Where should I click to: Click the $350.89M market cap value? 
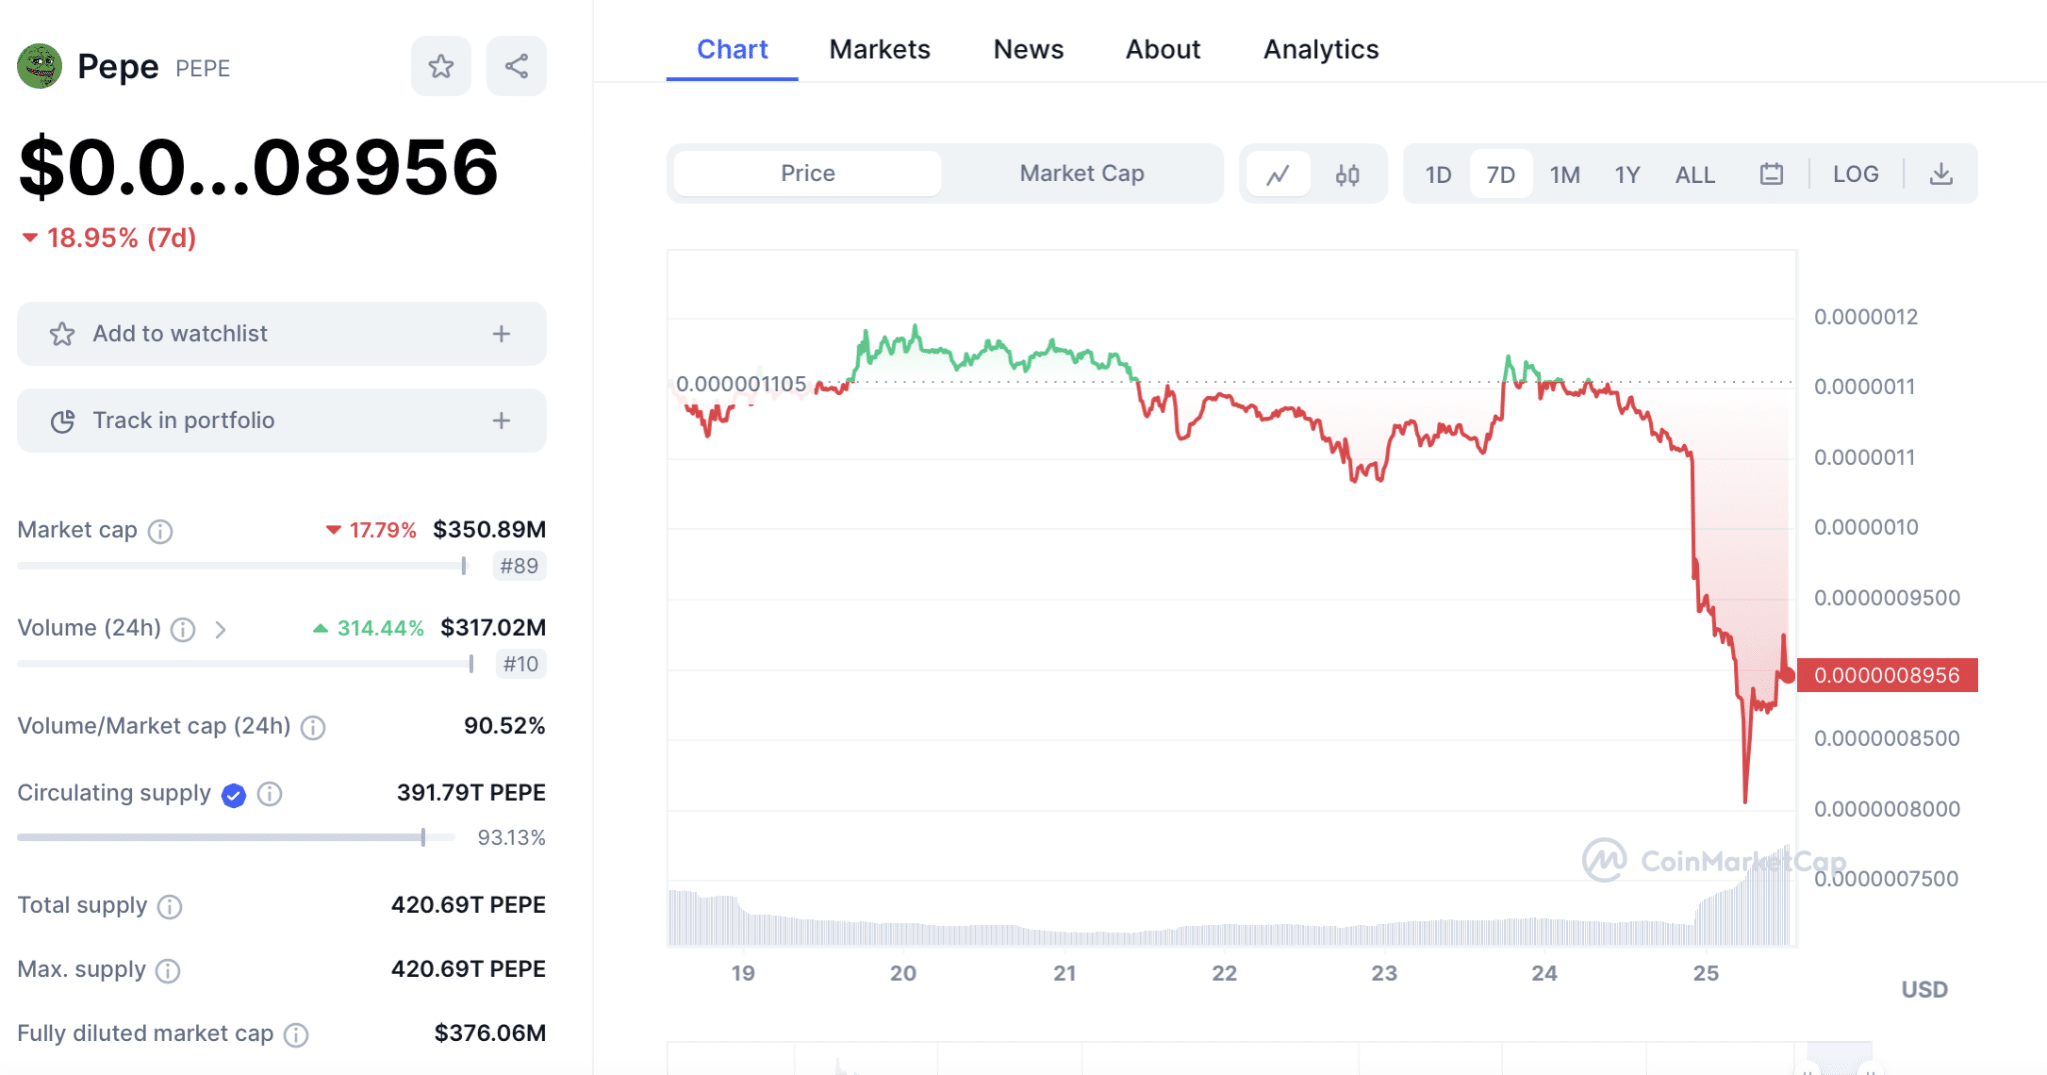tap(489, 529)
